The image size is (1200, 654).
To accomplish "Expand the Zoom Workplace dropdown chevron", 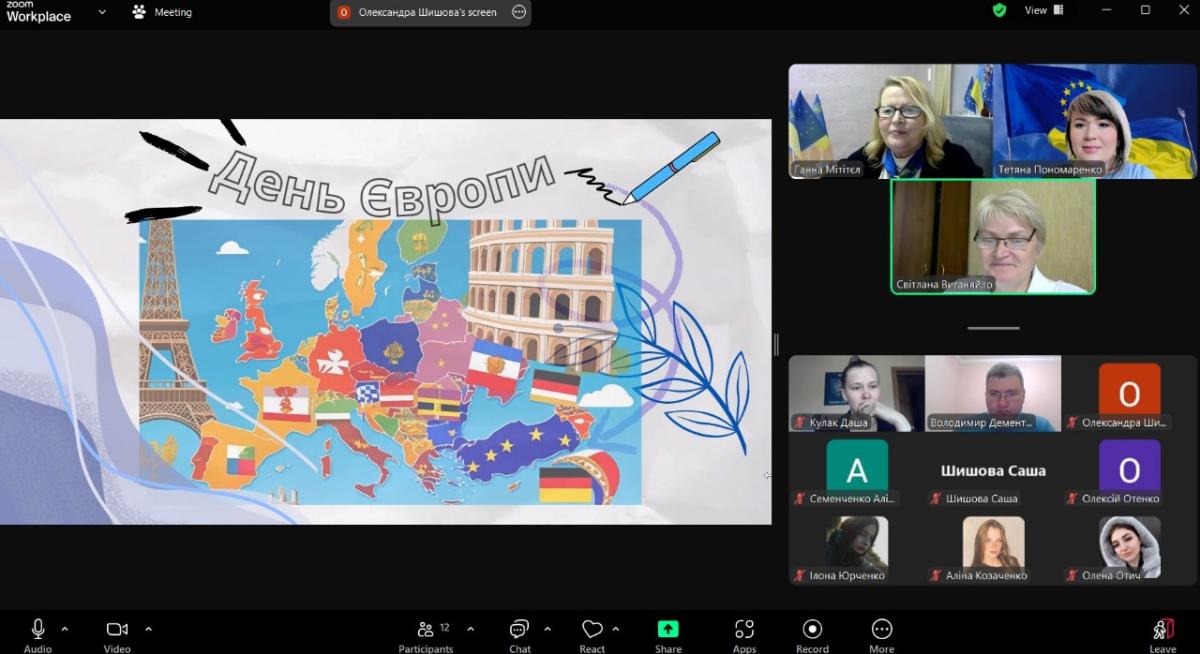I will point(102,12).
